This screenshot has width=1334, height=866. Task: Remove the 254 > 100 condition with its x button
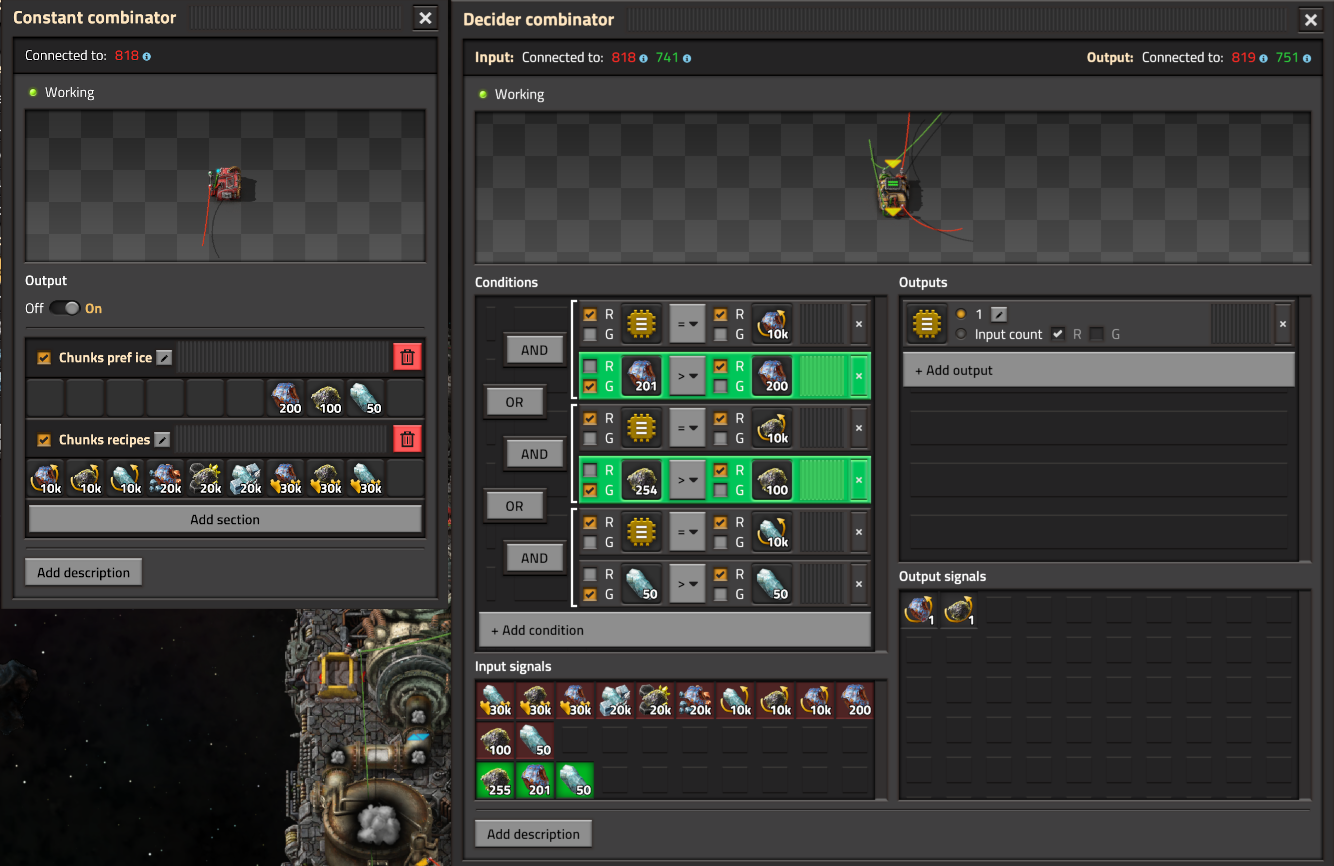[x=858, y=480]
